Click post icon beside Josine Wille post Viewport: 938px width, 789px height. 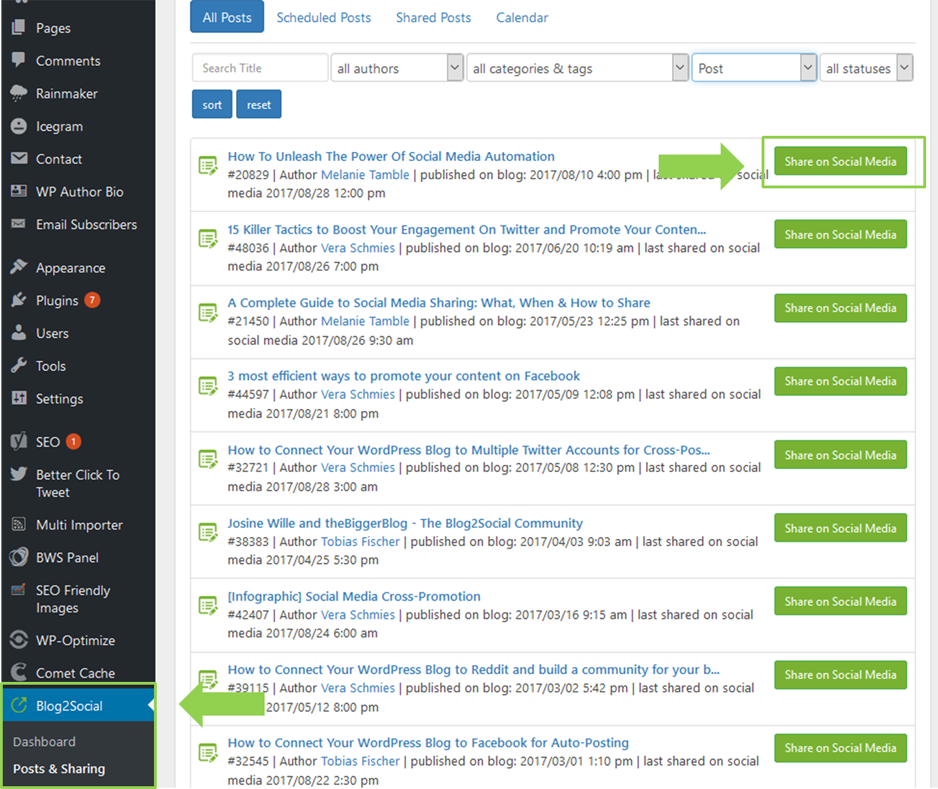(208, 532)
